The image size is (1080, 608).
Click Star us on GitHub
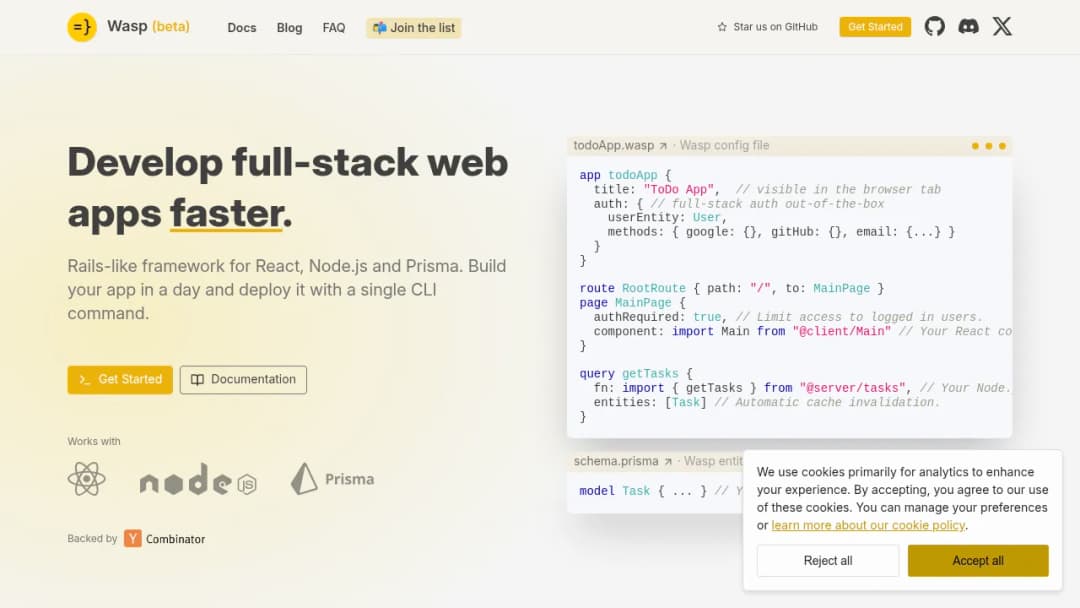[767, 27]
